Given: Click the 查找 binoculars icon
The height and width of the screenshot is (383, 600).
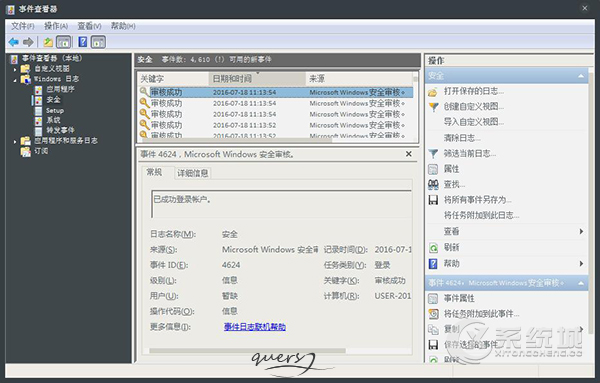Looking at the screenshot, I should 433,184.
